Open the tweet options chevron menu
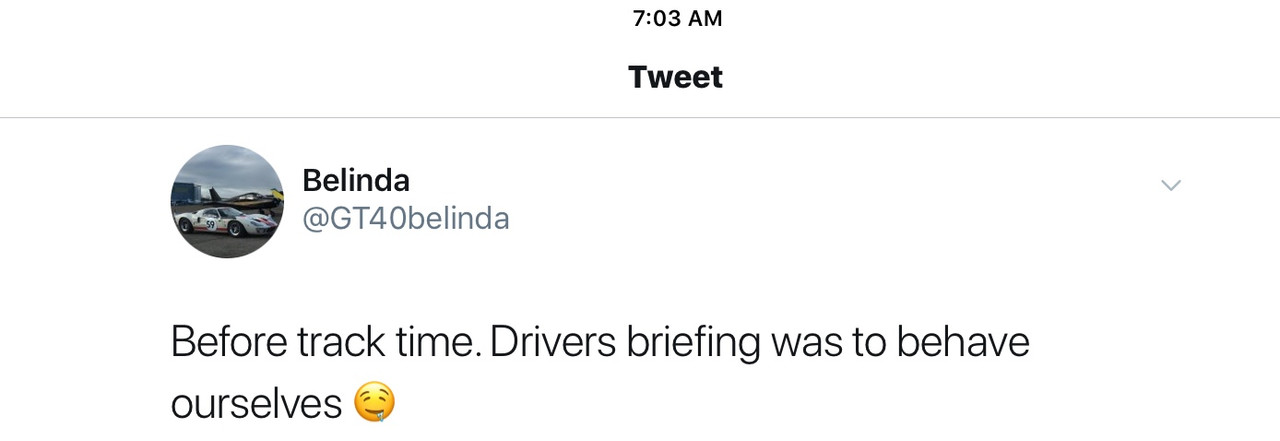1280x441 pixels. pos(1170,185)
